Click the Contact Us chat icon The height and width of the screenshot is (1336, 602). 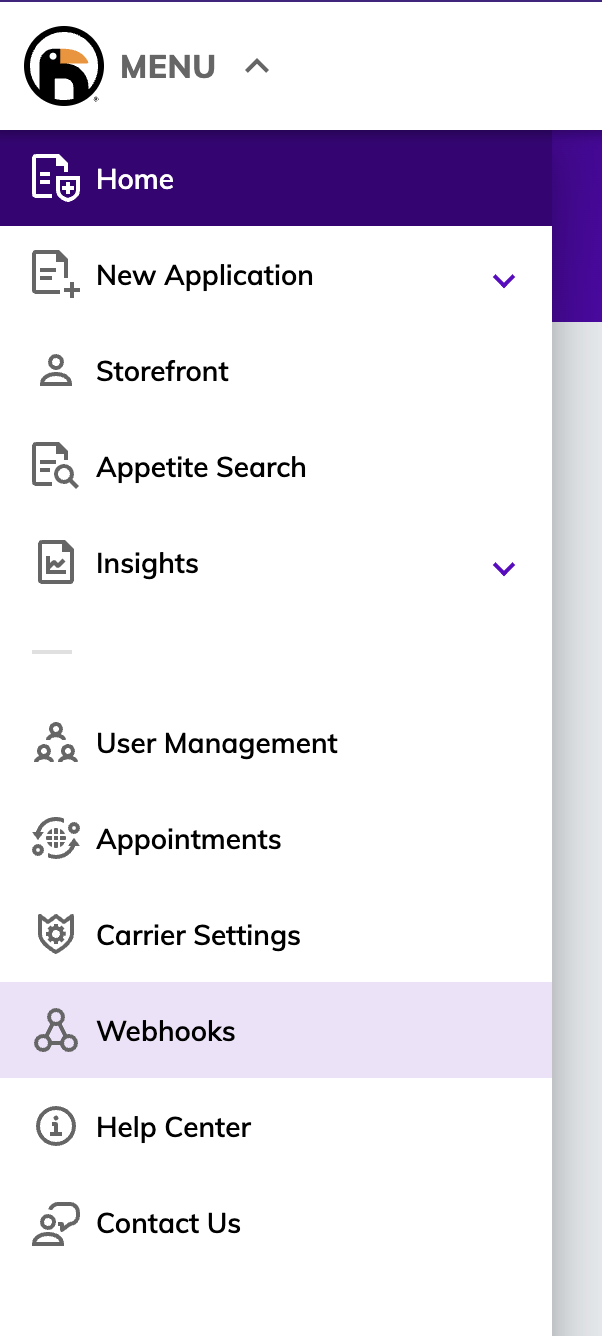[x=55, y=1223]
